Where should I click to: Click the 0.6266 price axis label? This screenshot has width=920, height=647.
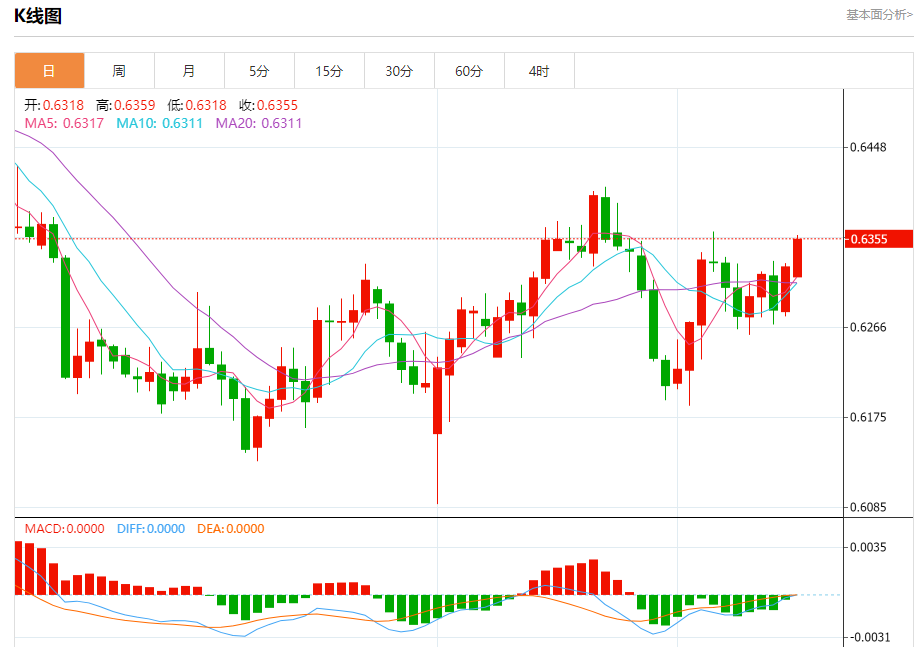[x=868, y=327]
